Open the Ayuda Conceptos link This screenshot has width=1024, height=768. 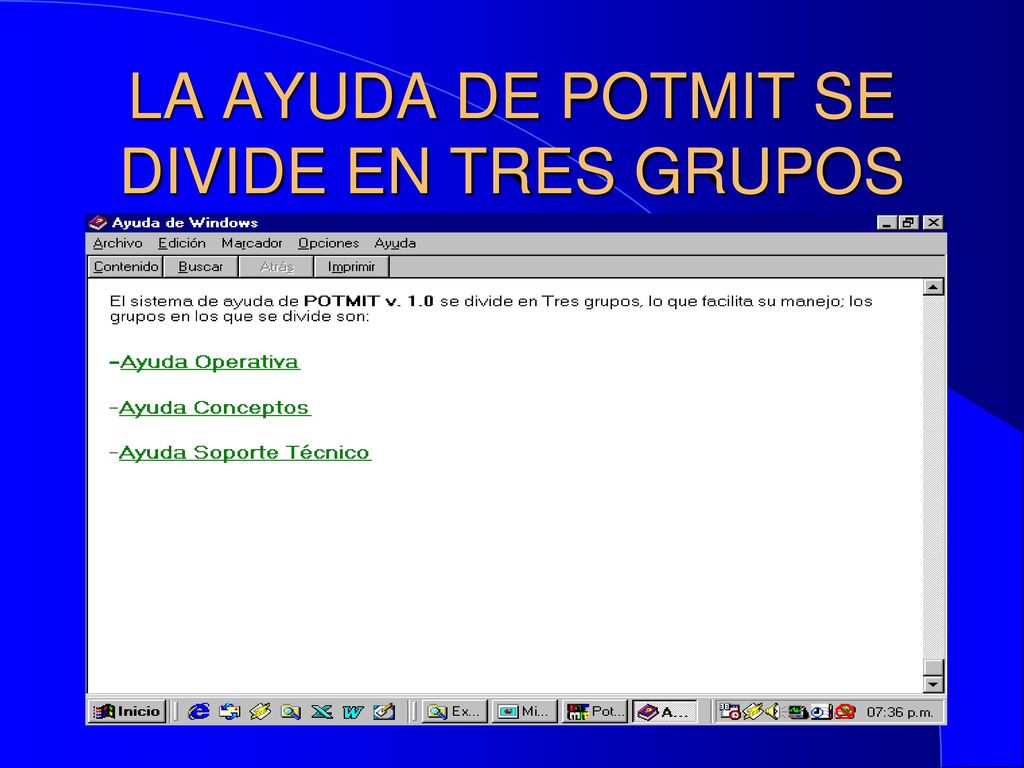point(215,408)
